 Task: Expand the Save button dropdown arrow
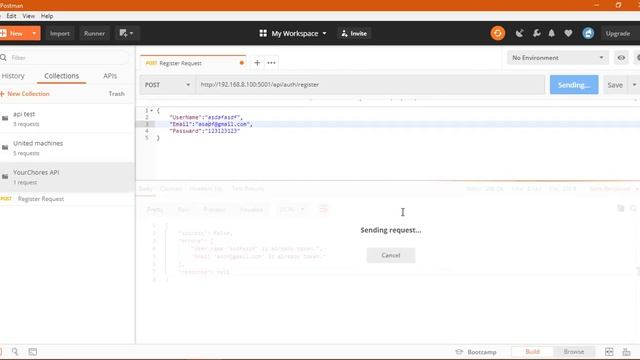pyautogui.click(x=634, y=85)
